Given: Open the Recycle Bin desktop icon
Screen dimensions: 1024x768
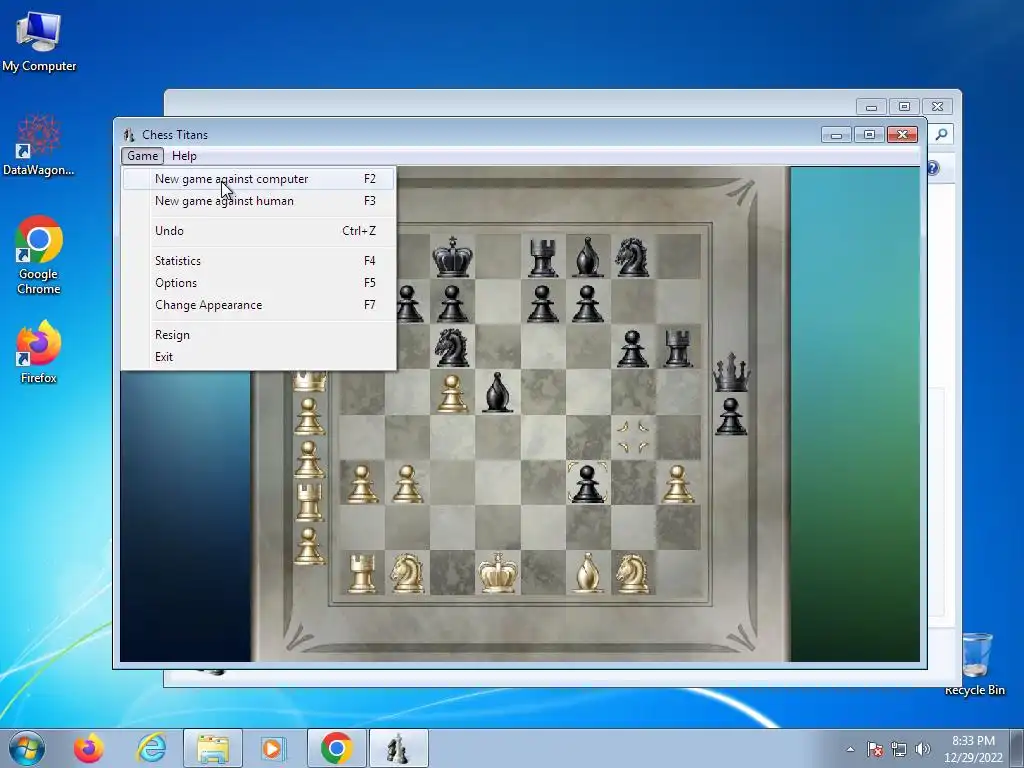Looking at the screenshot, I should coord(975,664).
